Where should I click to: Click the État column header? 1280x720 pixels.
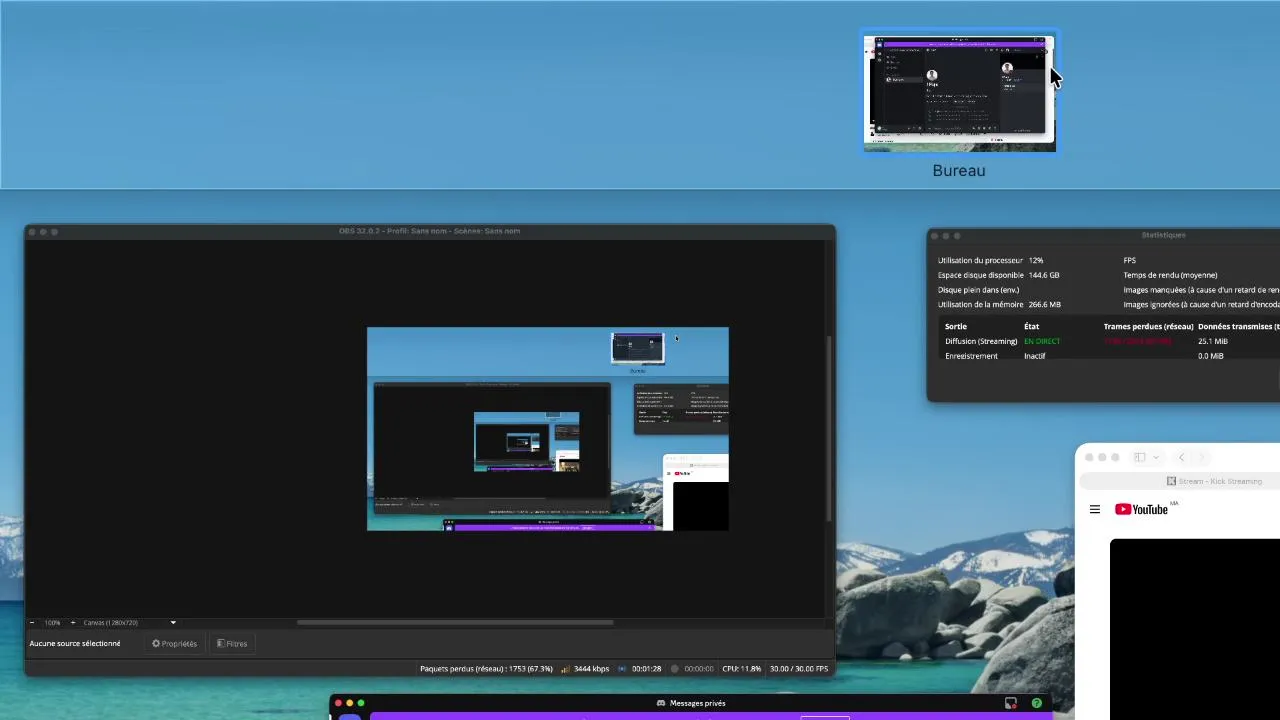click(1031, 326)
